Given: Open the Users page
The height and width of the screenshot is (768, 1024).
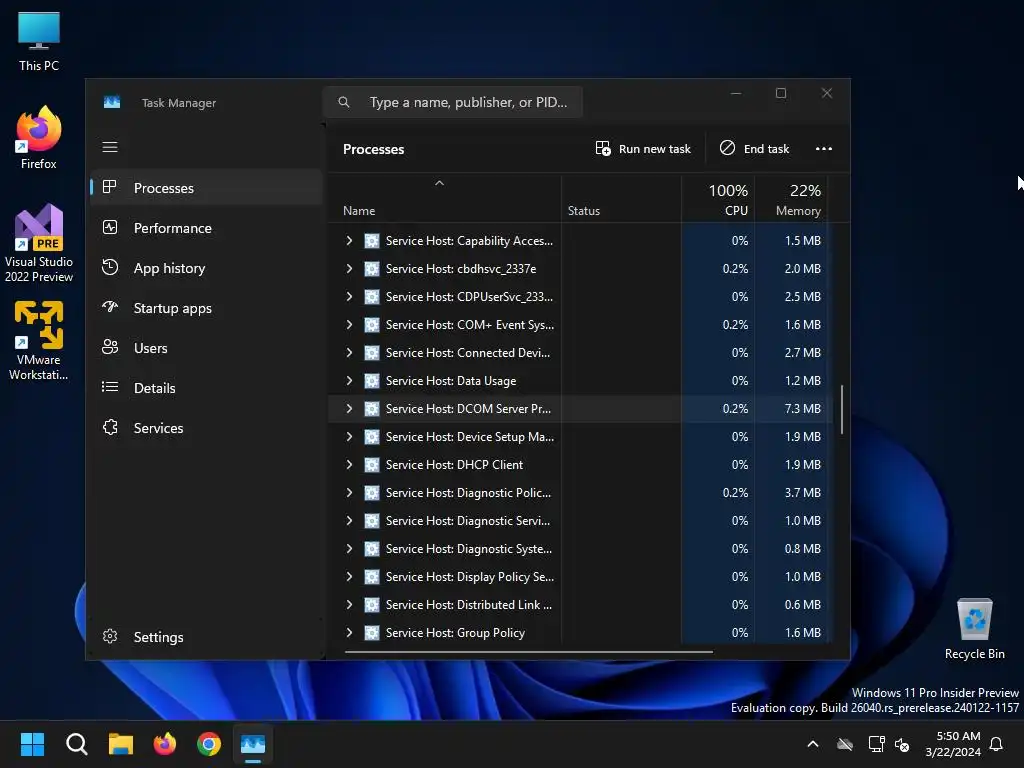Looking at the screenshot, I should [x=206, y=347].
